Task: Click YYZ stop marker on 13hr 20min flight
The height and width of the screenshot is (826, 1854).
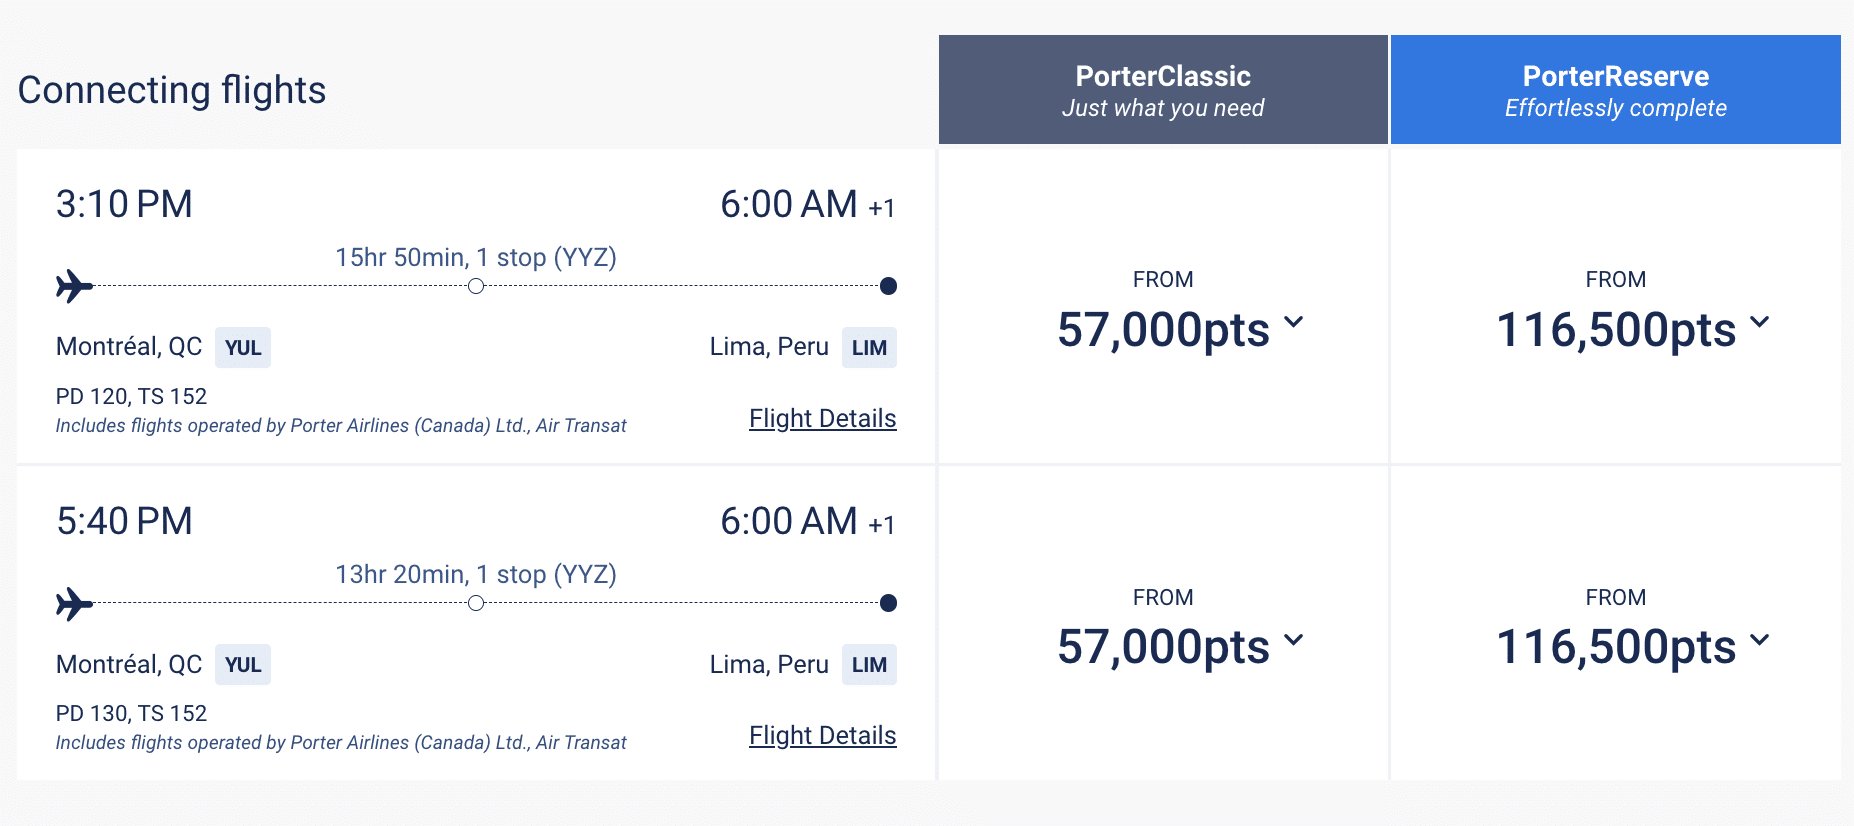Action: click(x=476, y=603)
